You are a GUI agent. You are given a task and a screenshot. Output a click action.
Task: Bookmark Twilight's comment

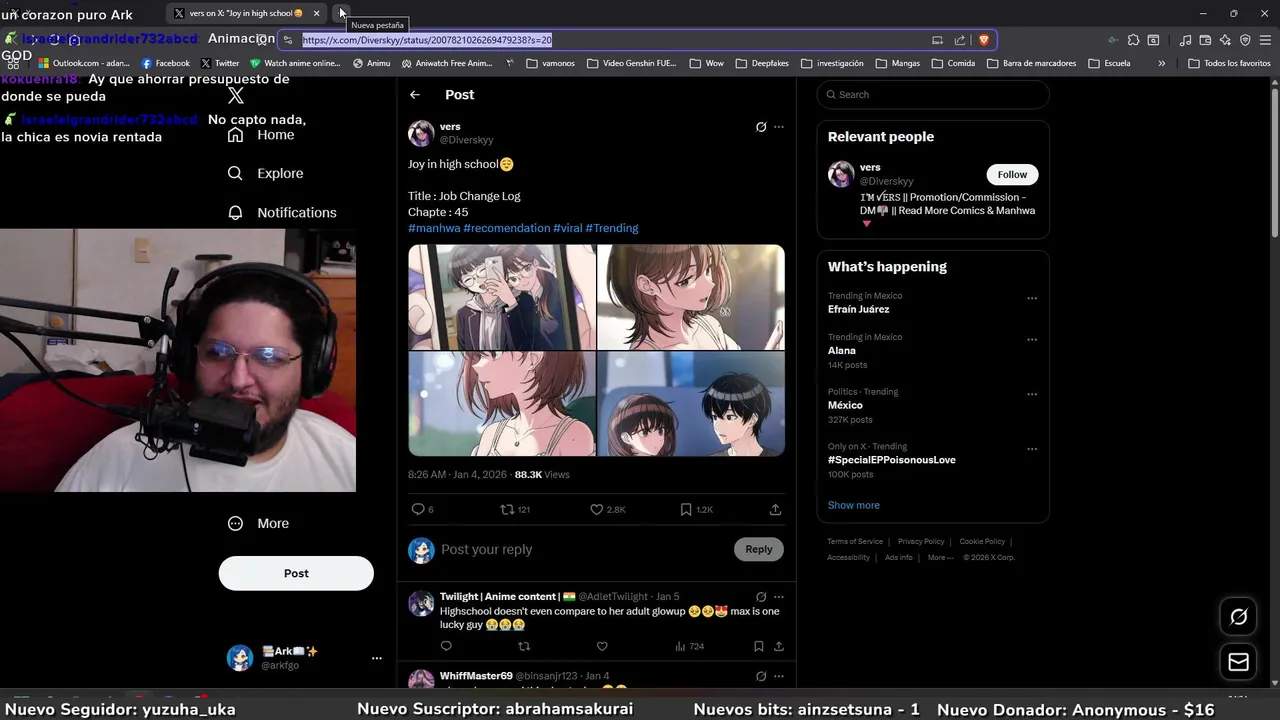pos(758,646)
